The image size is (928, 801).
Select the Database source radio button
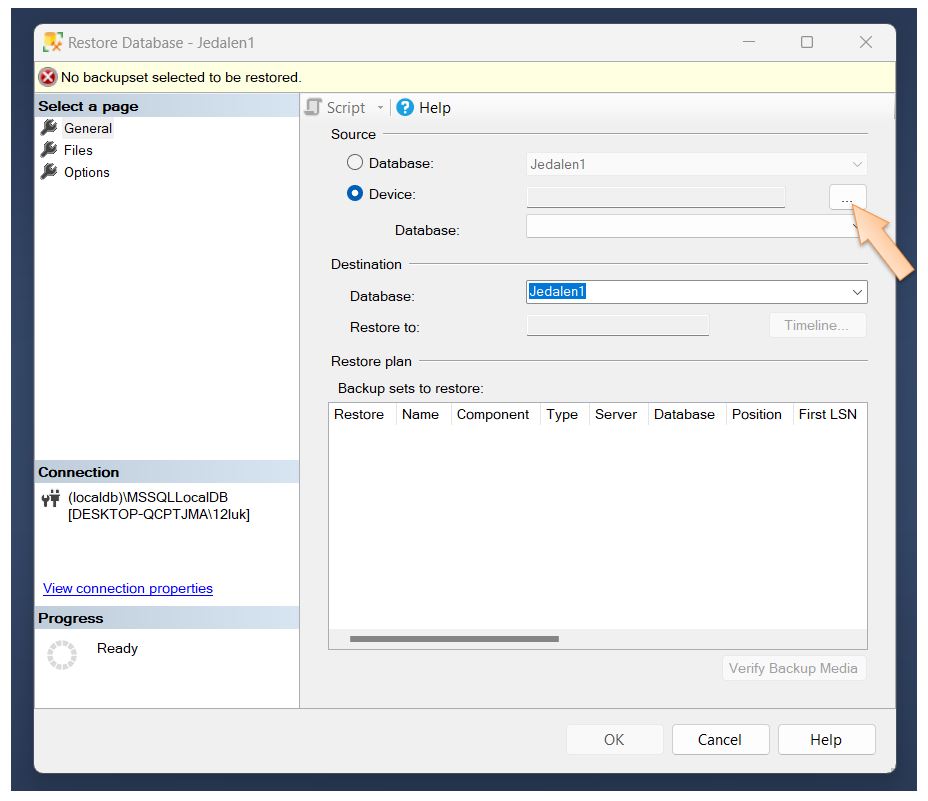pos(355,163)
